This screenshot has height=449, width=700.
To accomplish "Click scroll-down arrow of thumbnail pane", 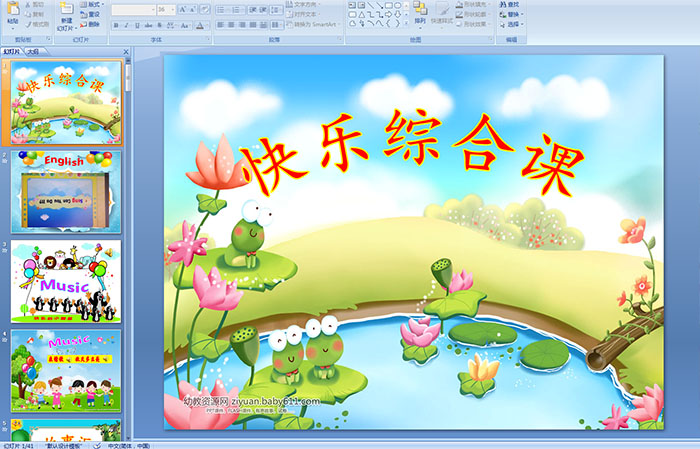I will (128, 438).
